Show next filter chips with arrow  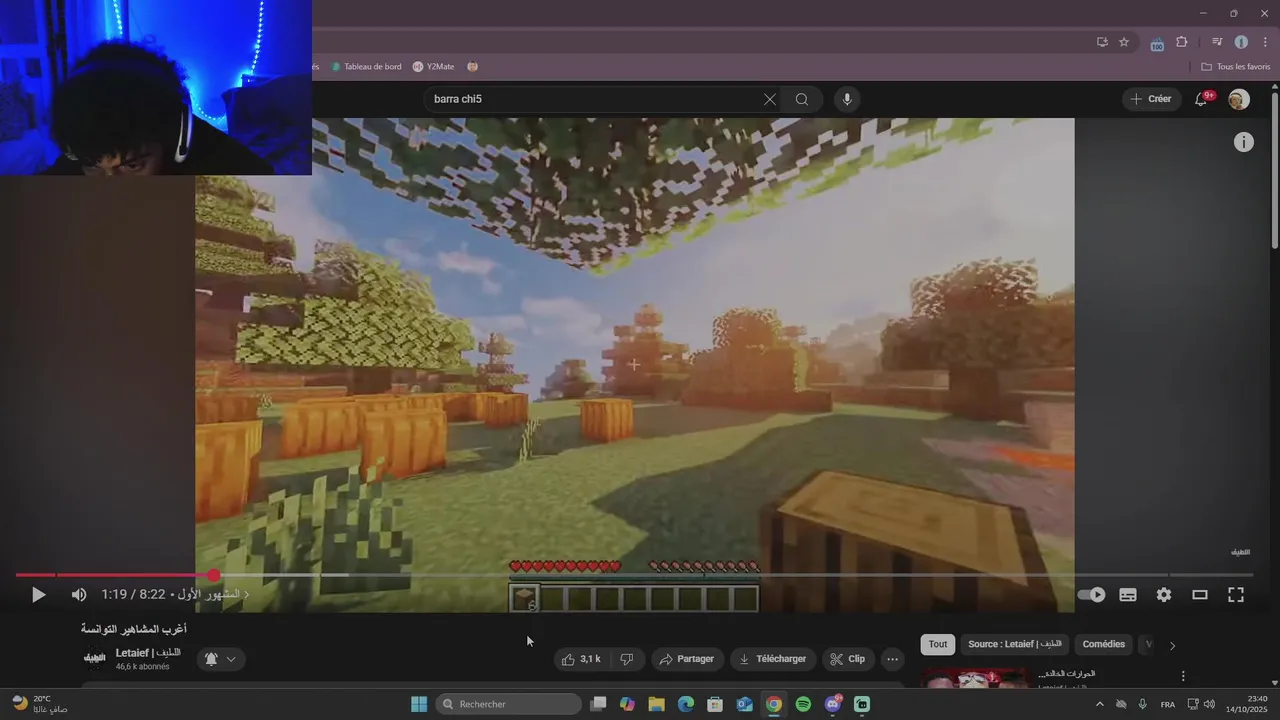[1173, 645]
